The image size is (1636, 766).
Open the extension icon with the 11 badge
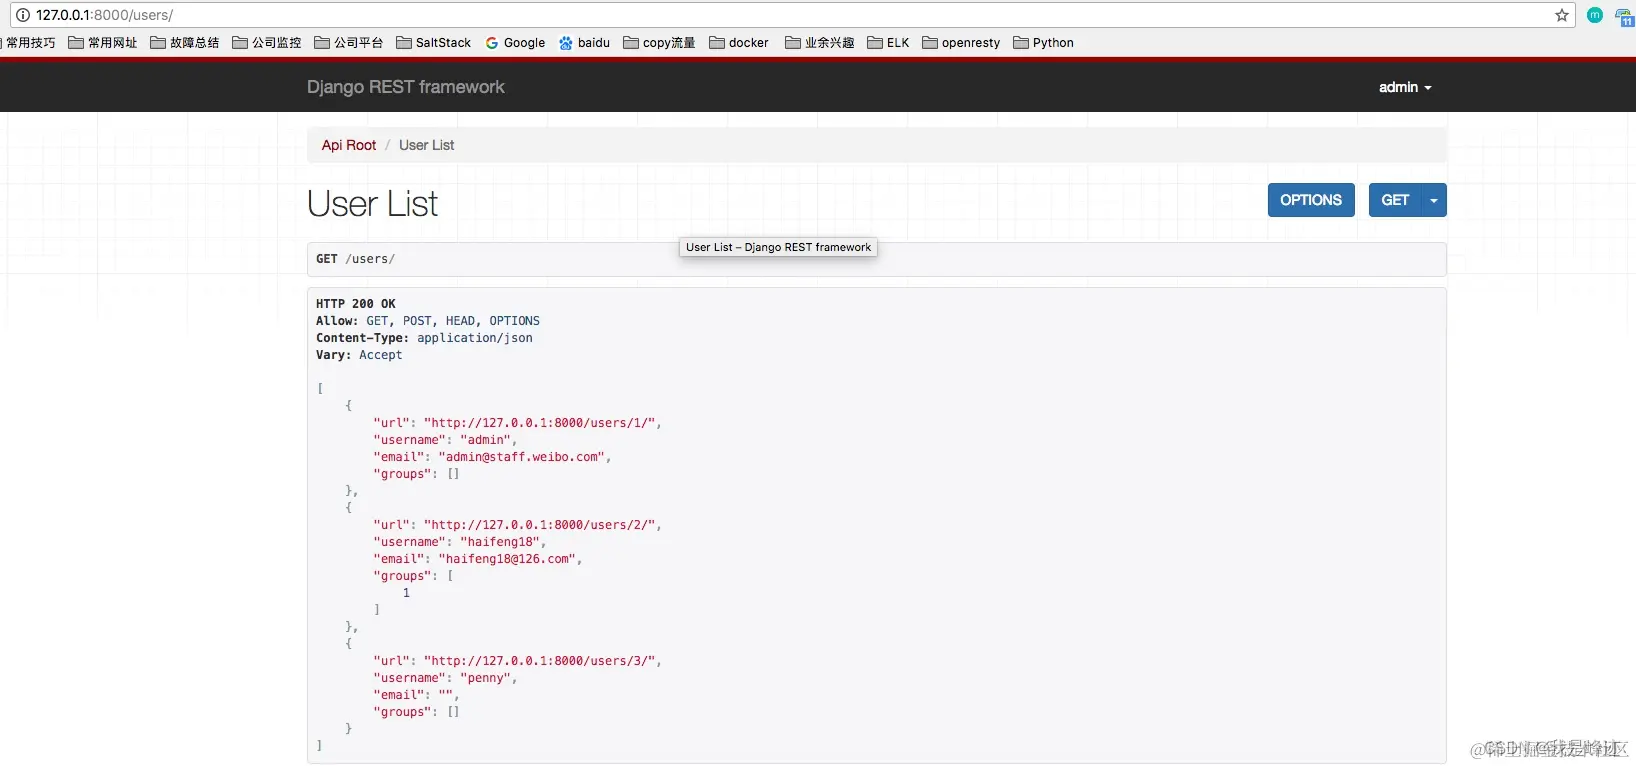coord(1624,16)
